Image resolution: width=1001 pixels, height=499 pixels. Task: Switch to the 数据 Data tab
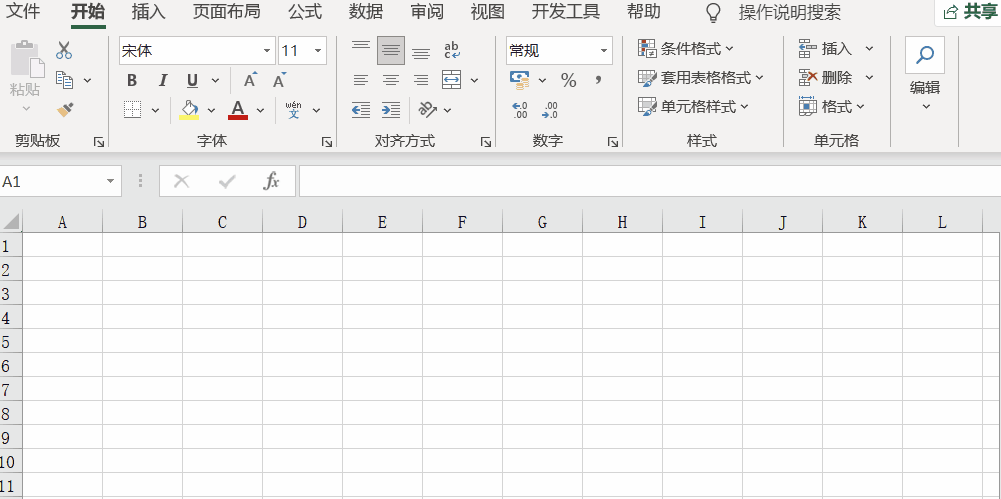(x=366, y=11)
